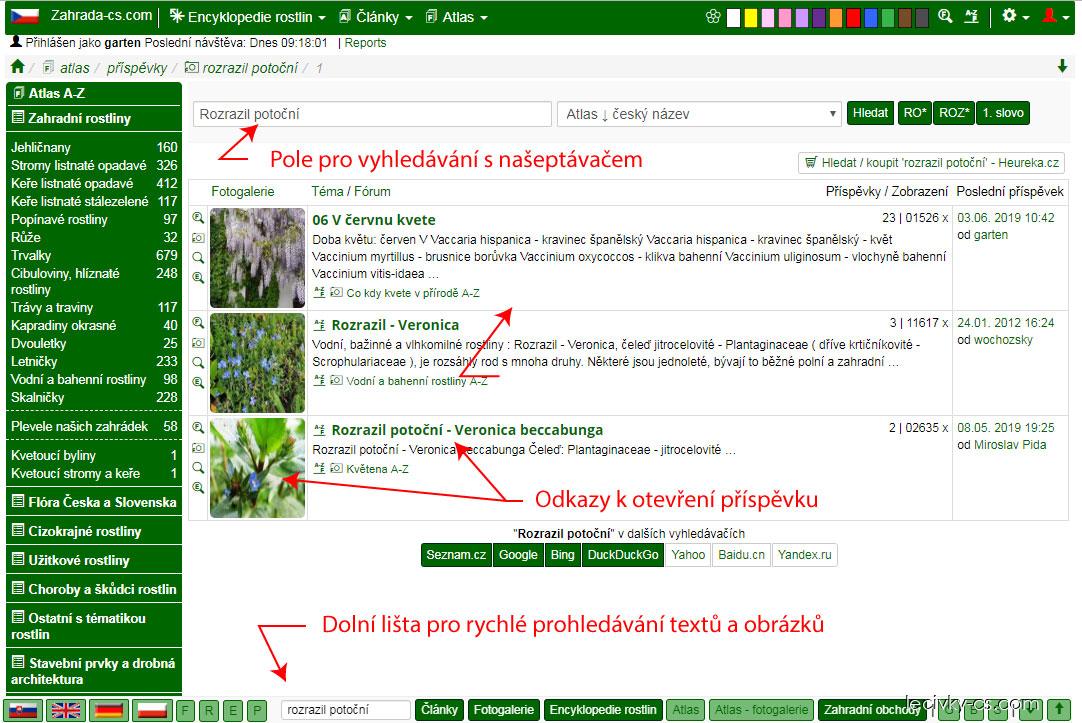Screen dimensions: 1082x723
Task: Click the flower icon in top toolbar
Action: [x=712, y=17]
